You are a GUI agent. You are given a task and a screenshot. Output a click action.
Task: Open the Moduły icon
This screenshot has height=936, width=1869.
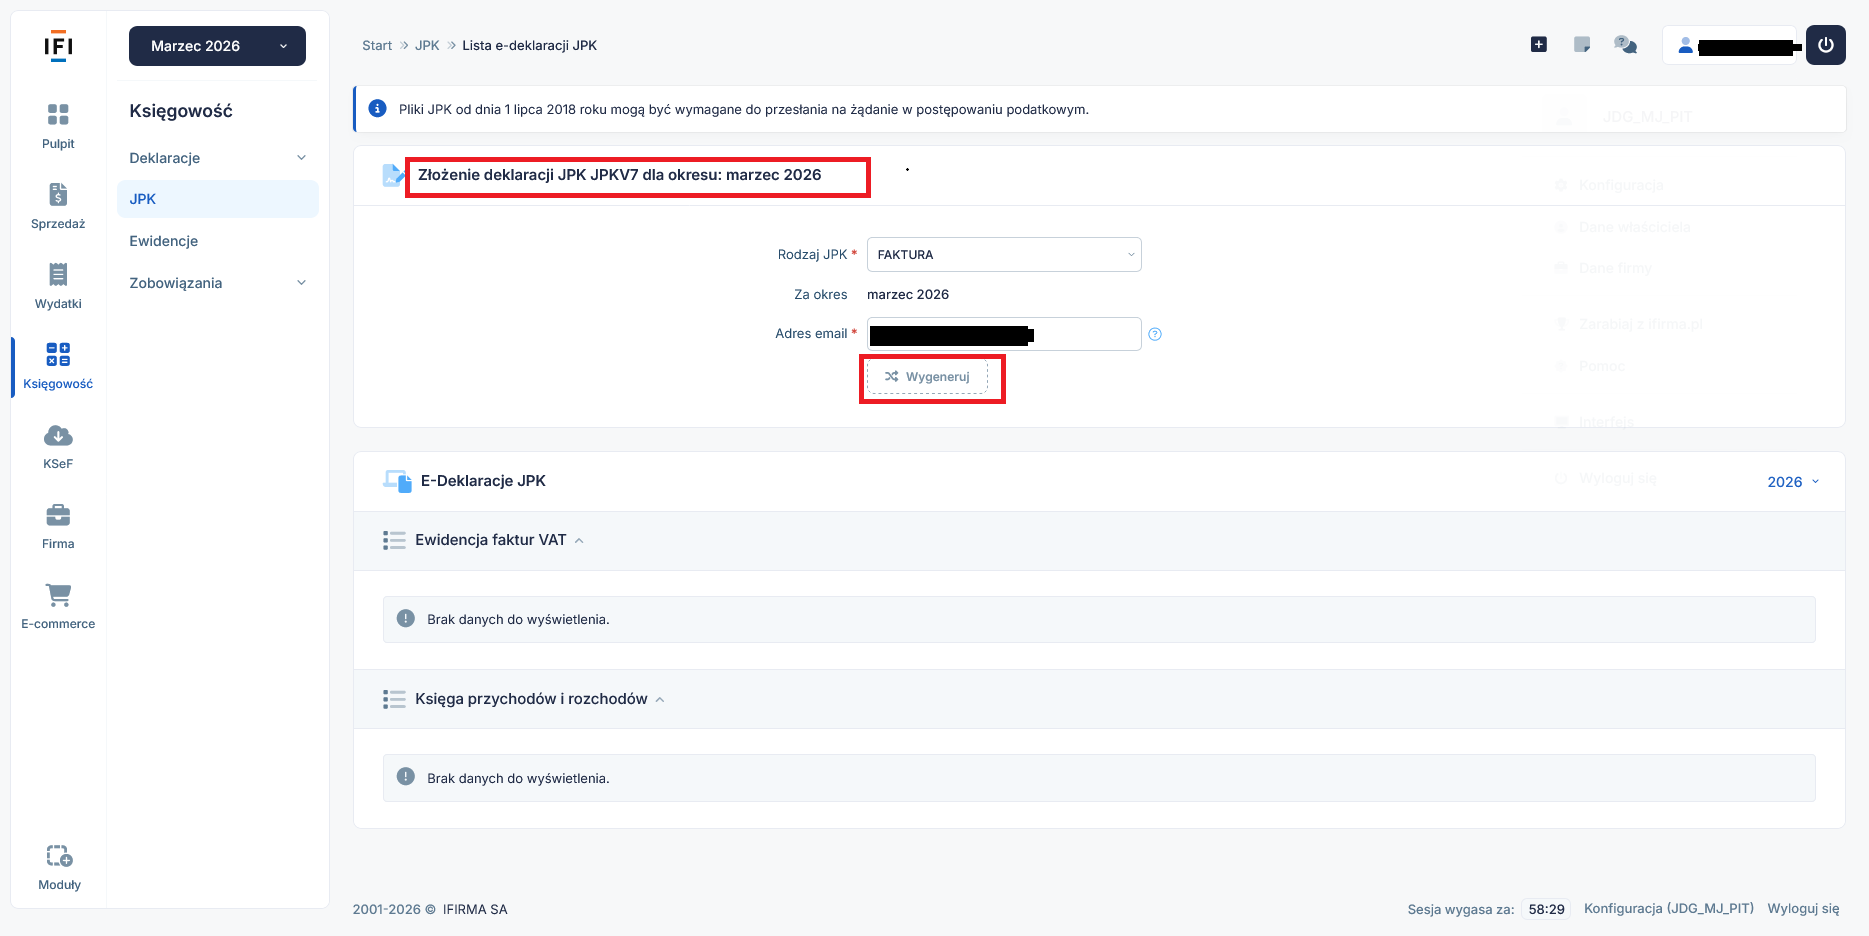tap(59, 857)
